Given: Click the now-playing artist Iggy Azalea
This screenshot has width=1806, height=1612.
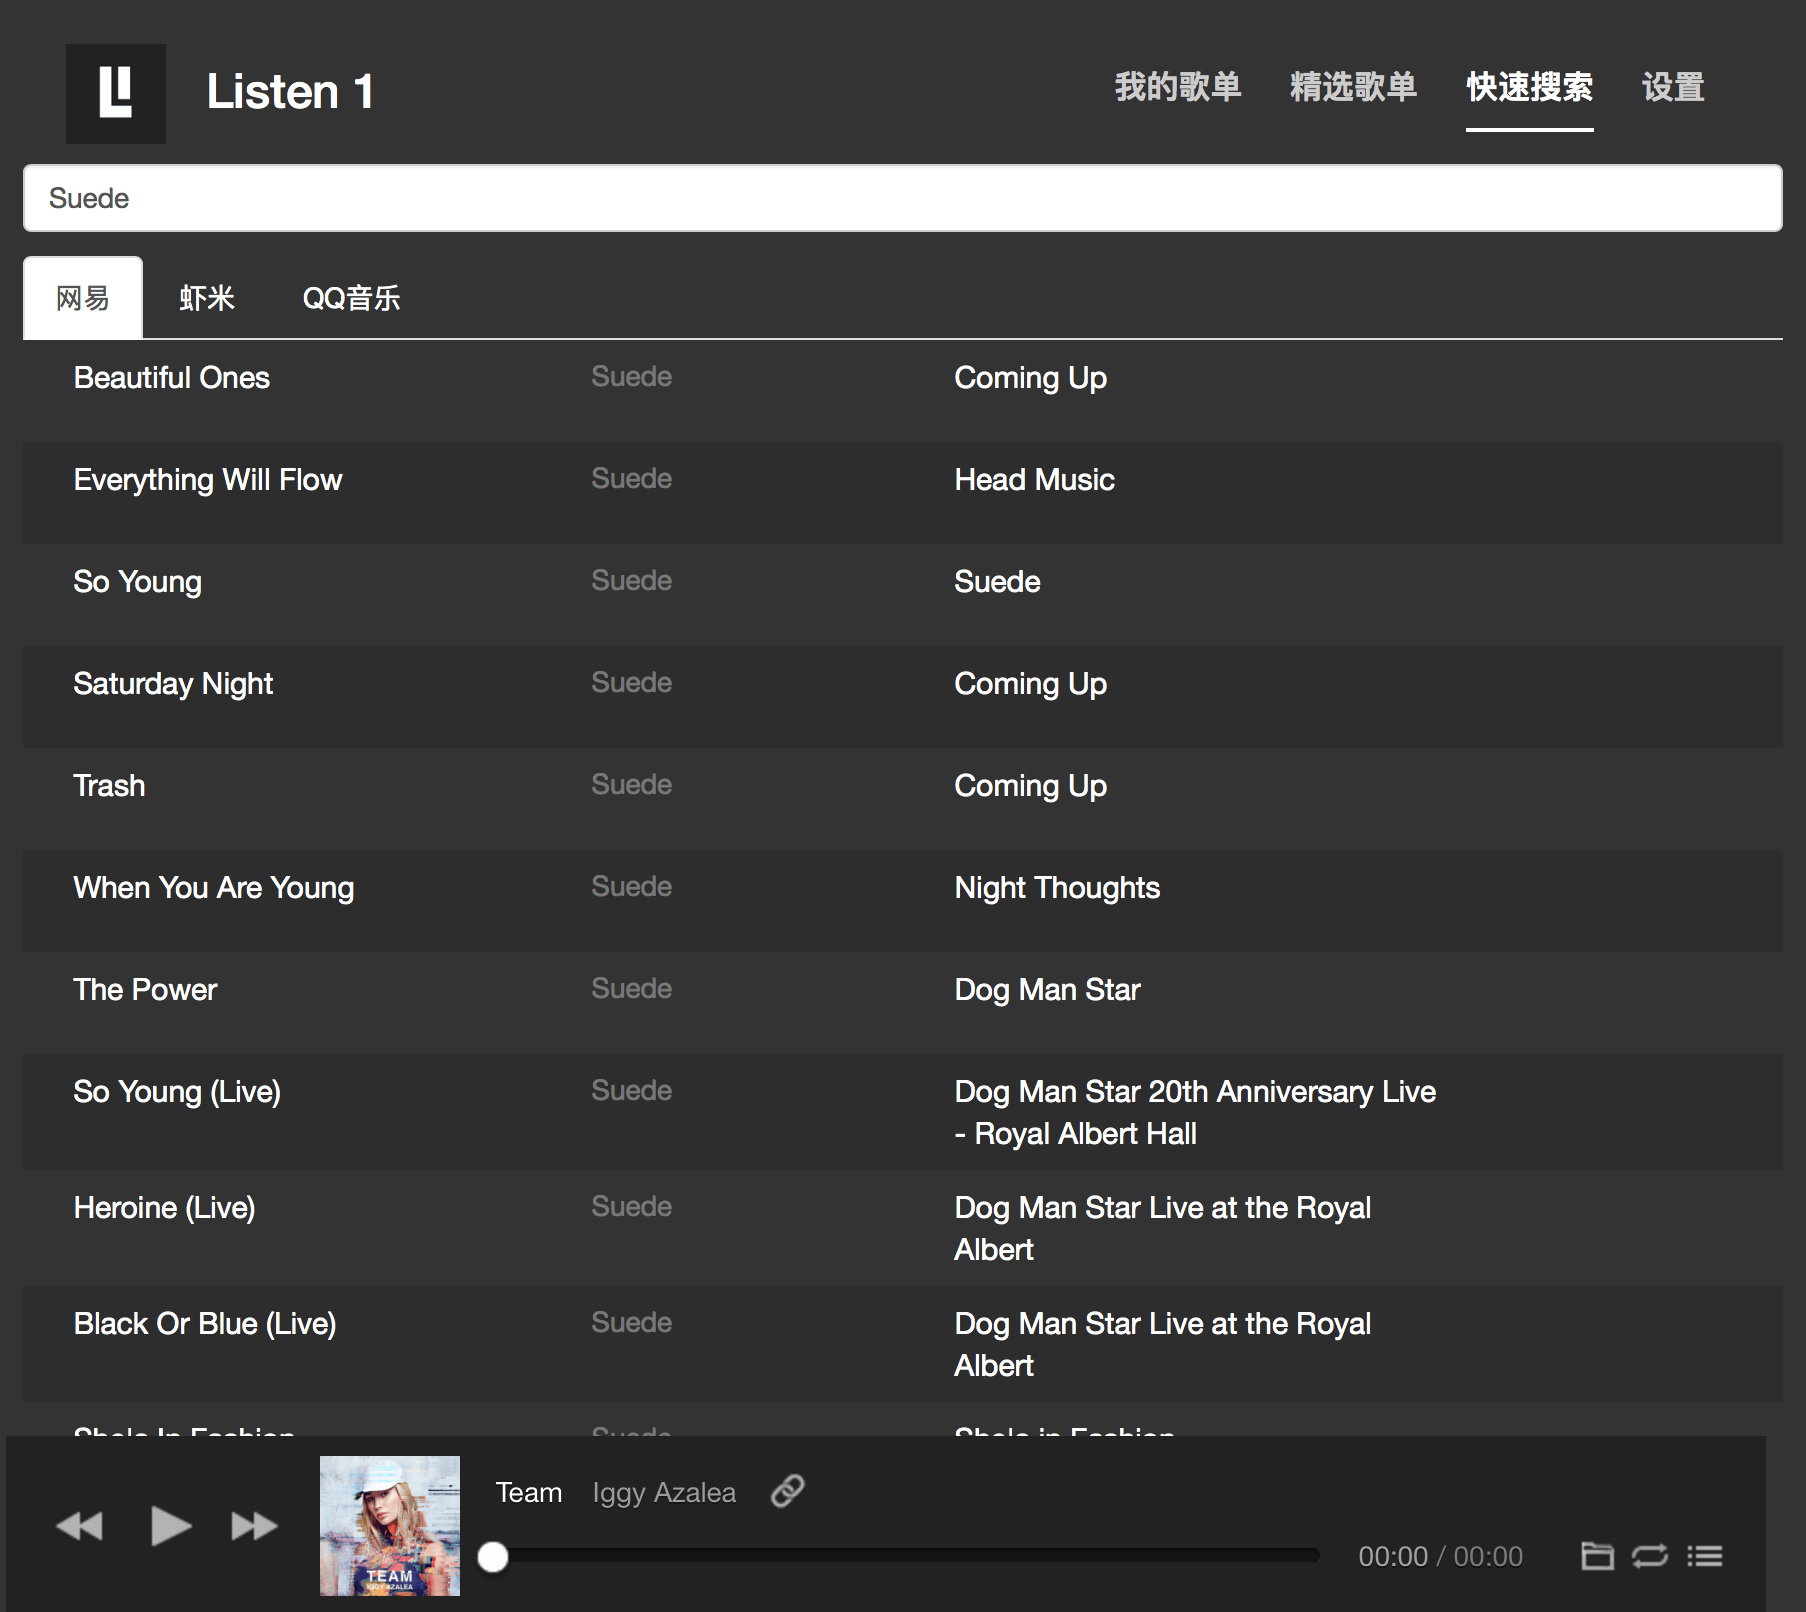Looking at the screenshot, I should click(x=664, y=1492).
